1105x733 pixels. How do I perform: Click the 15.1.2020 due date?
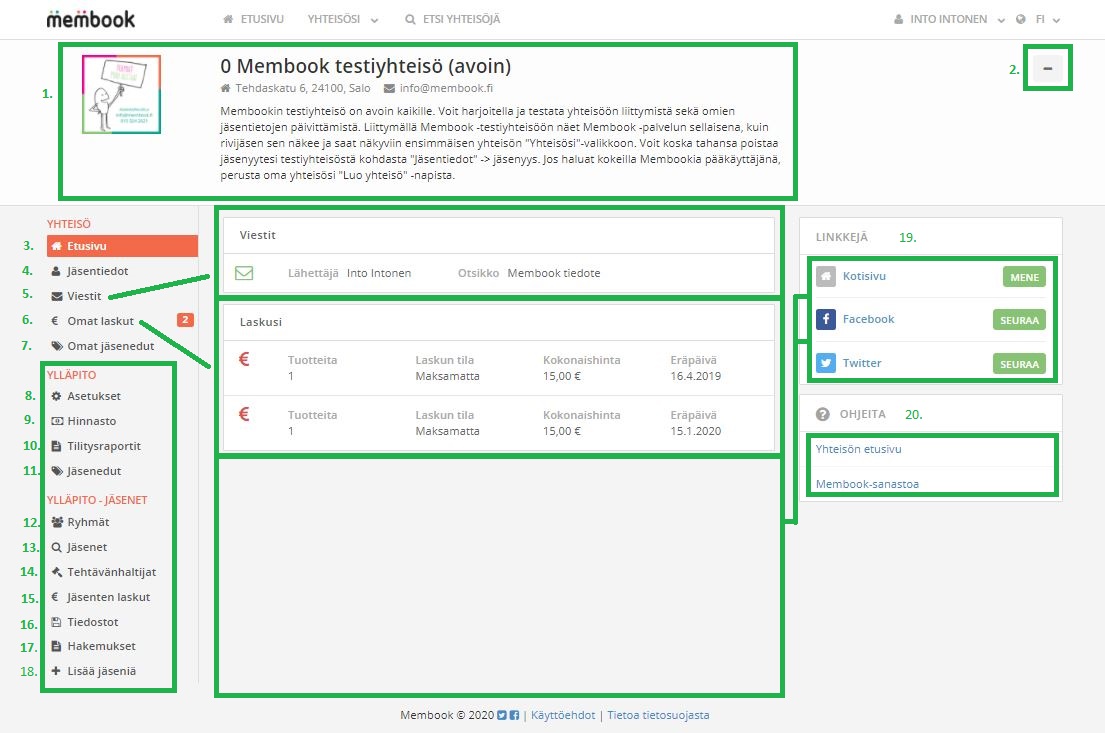click(x=696, y=431)
